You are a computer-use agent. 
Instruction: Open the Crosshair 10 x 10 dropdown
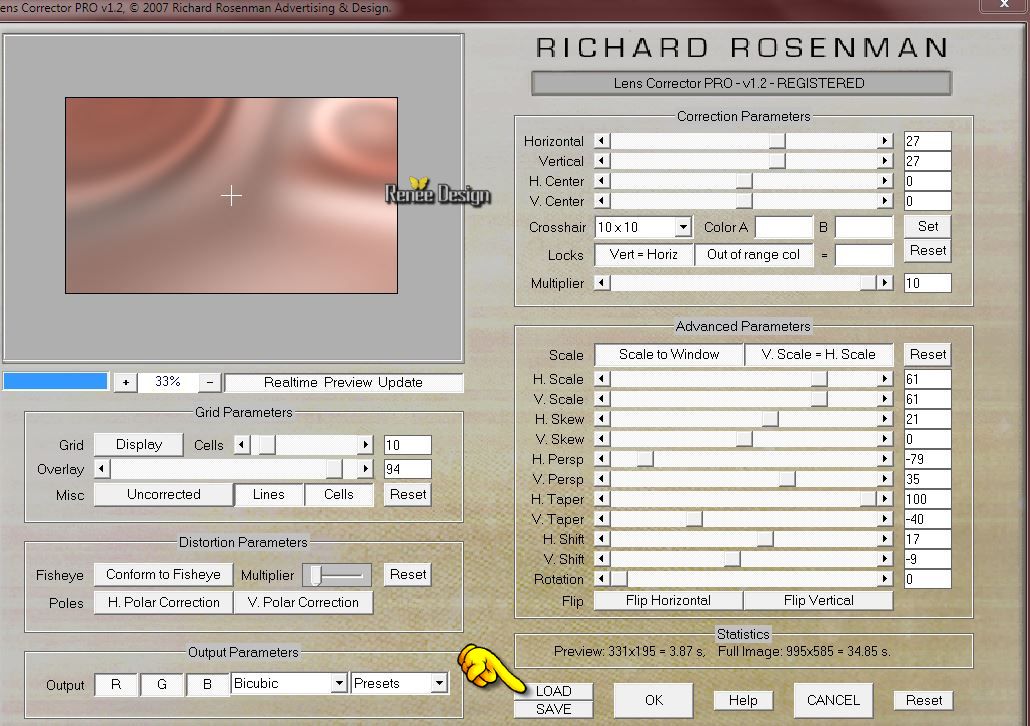[683, 227]
